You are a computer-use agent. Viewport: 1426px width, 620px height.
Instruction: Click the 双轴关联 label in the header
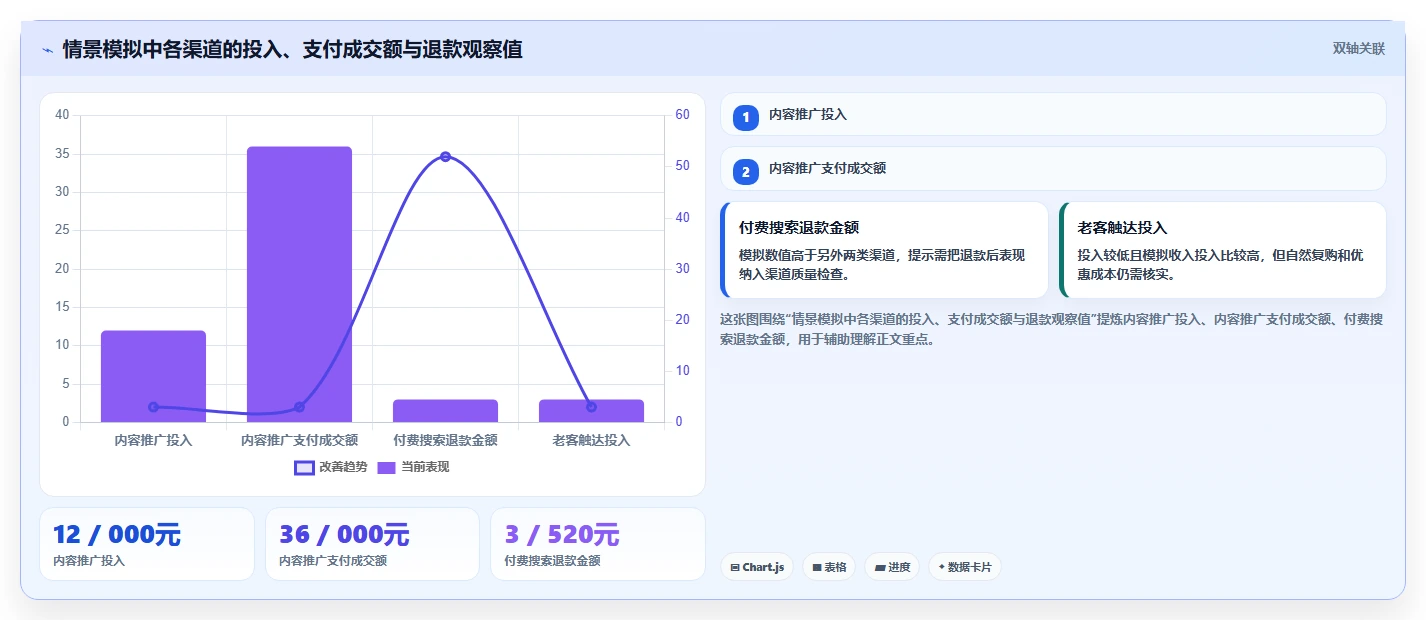point(1359,48)
